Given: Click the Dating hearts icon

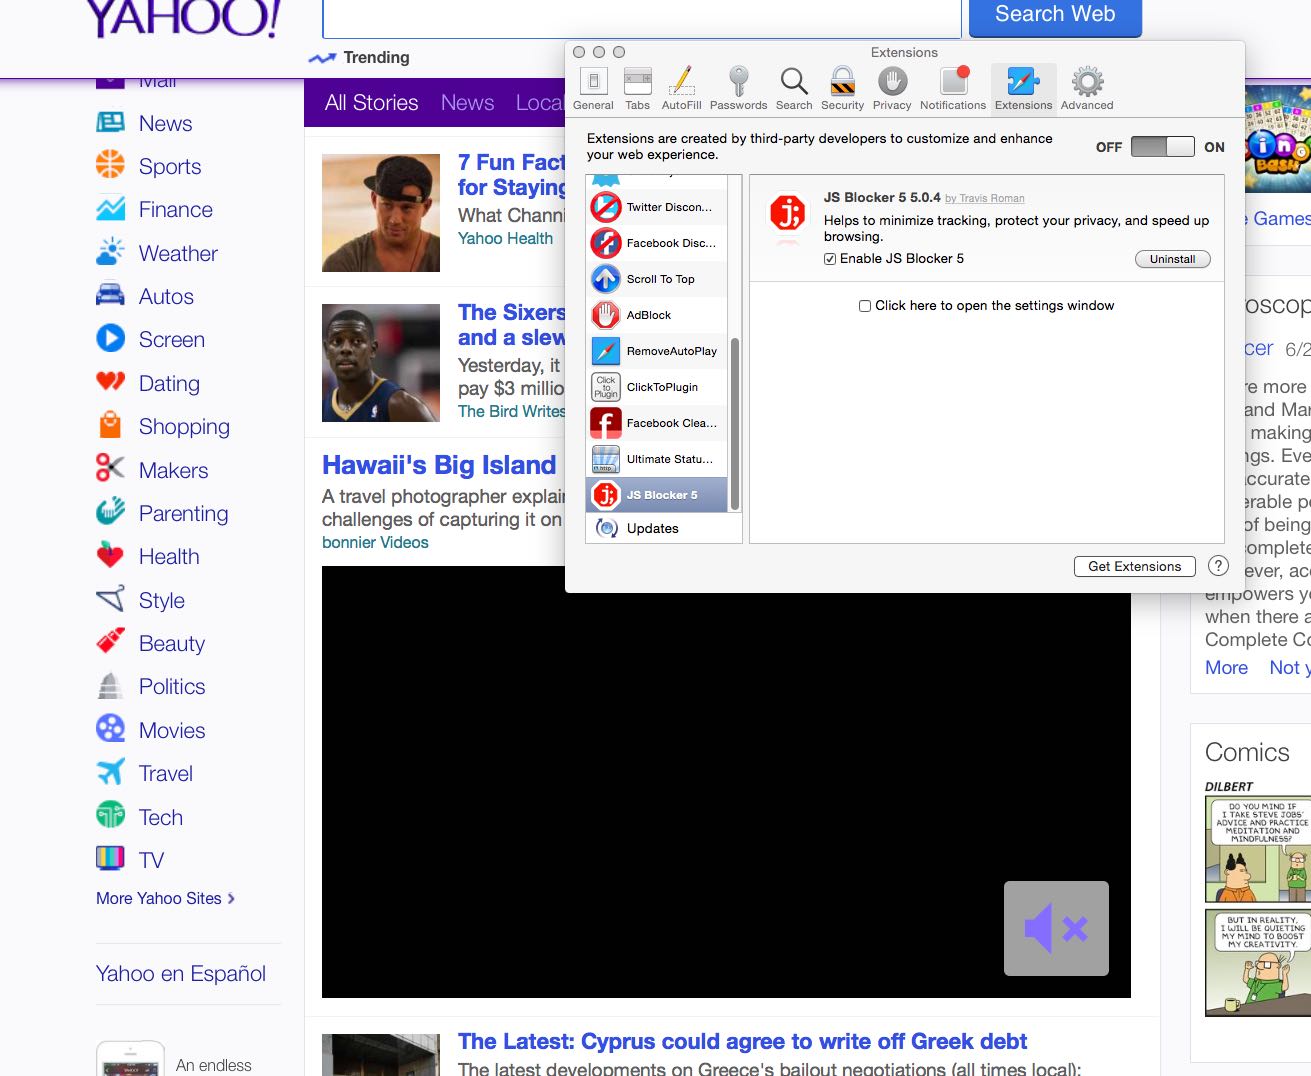Looking at the screenshot, I should click(110, 381).
